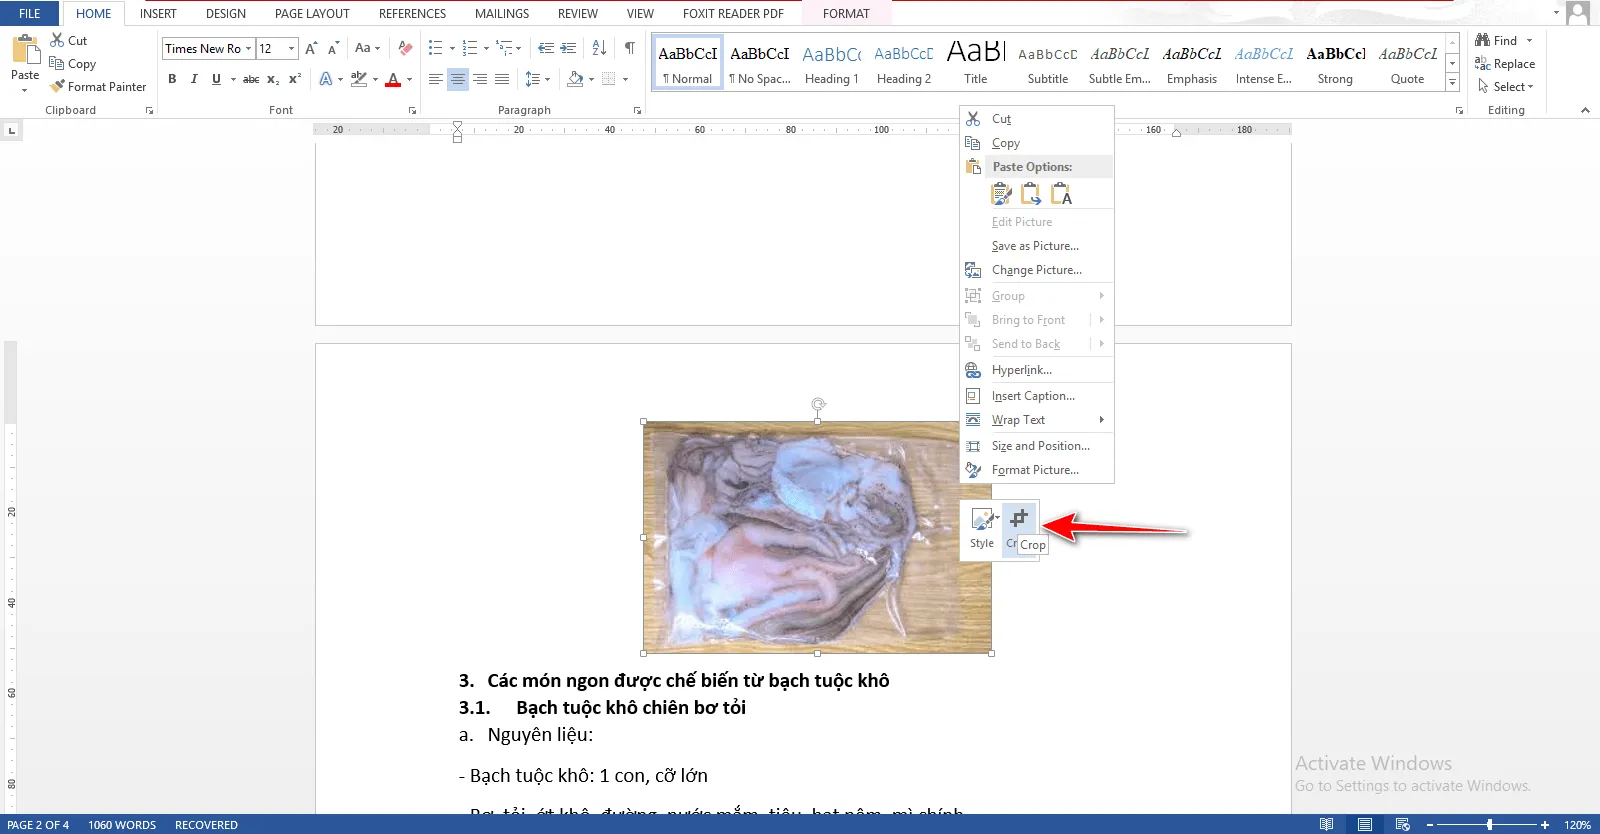Toggle Superscript formatting
Screen dimensions: 1600x834
(x=295, y=79)
